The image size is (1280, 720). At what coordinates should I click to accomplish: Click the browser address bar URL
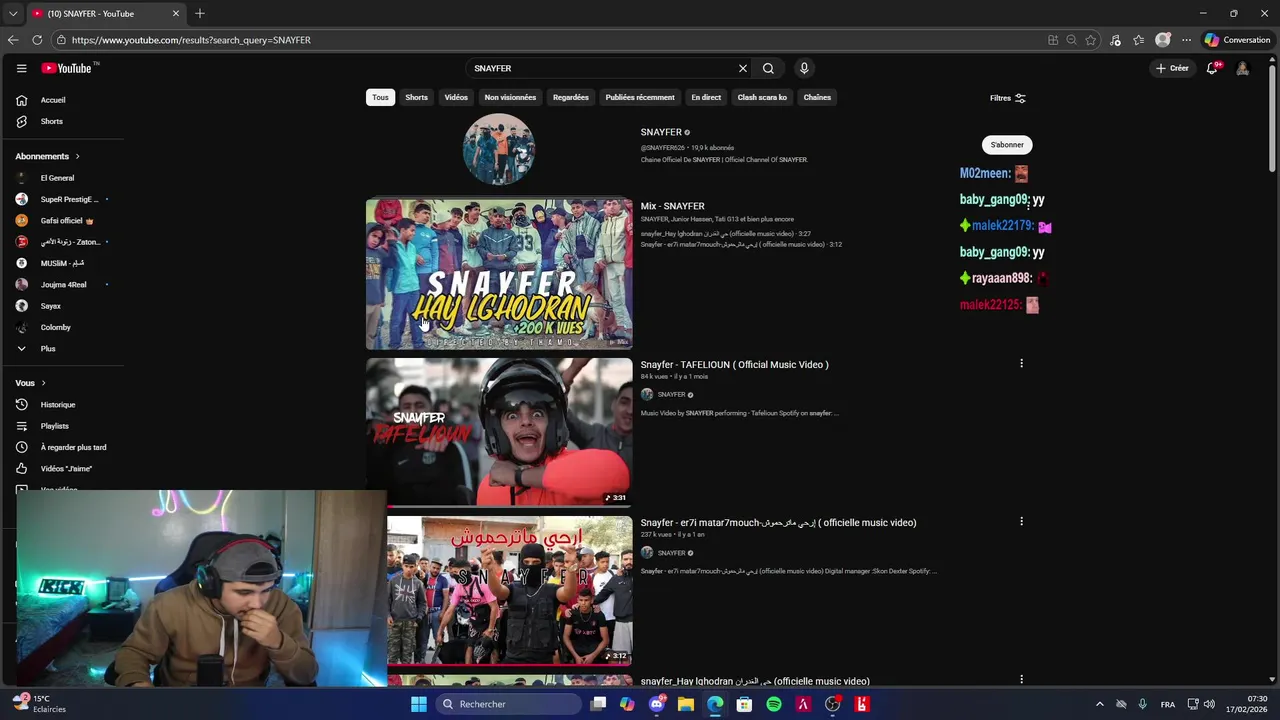click(x=191, y=40)
